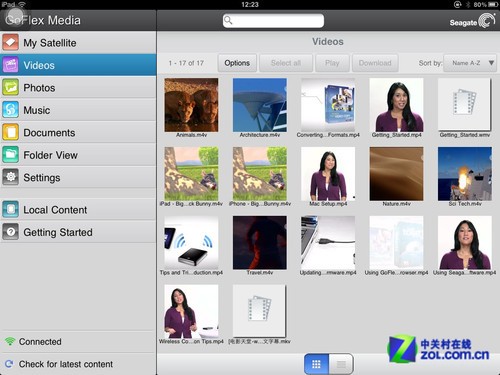Click the GoFlex Media title
The image size is (500, 375).
(43, 20)
